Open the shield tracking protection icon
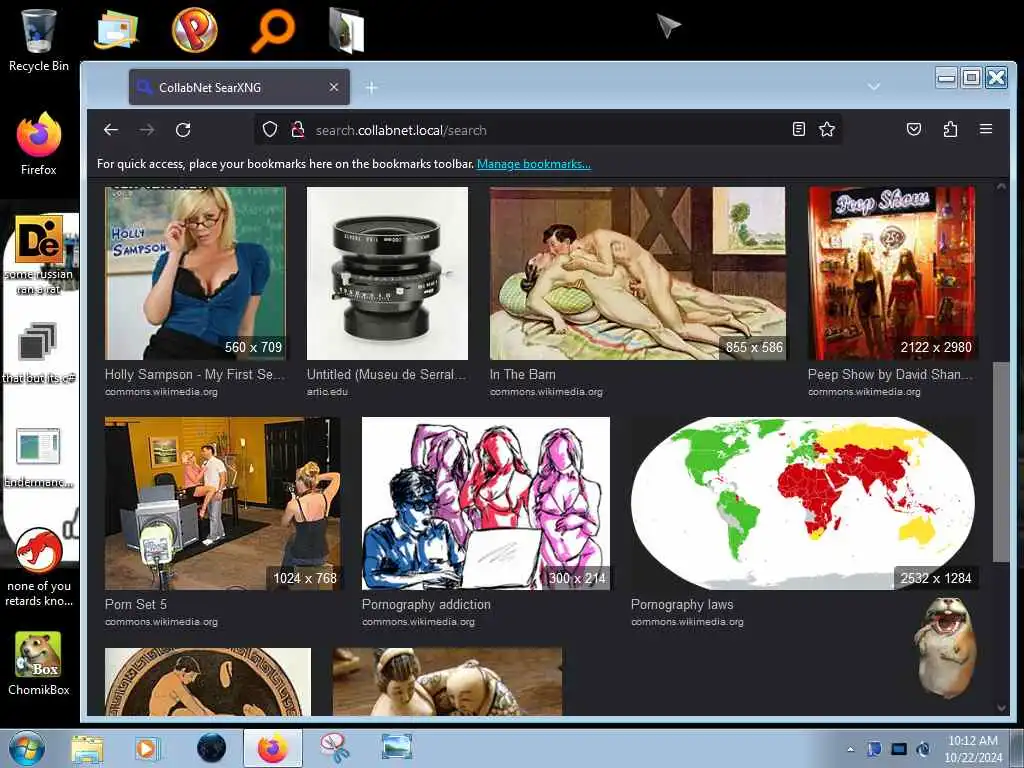 point(270,130)
